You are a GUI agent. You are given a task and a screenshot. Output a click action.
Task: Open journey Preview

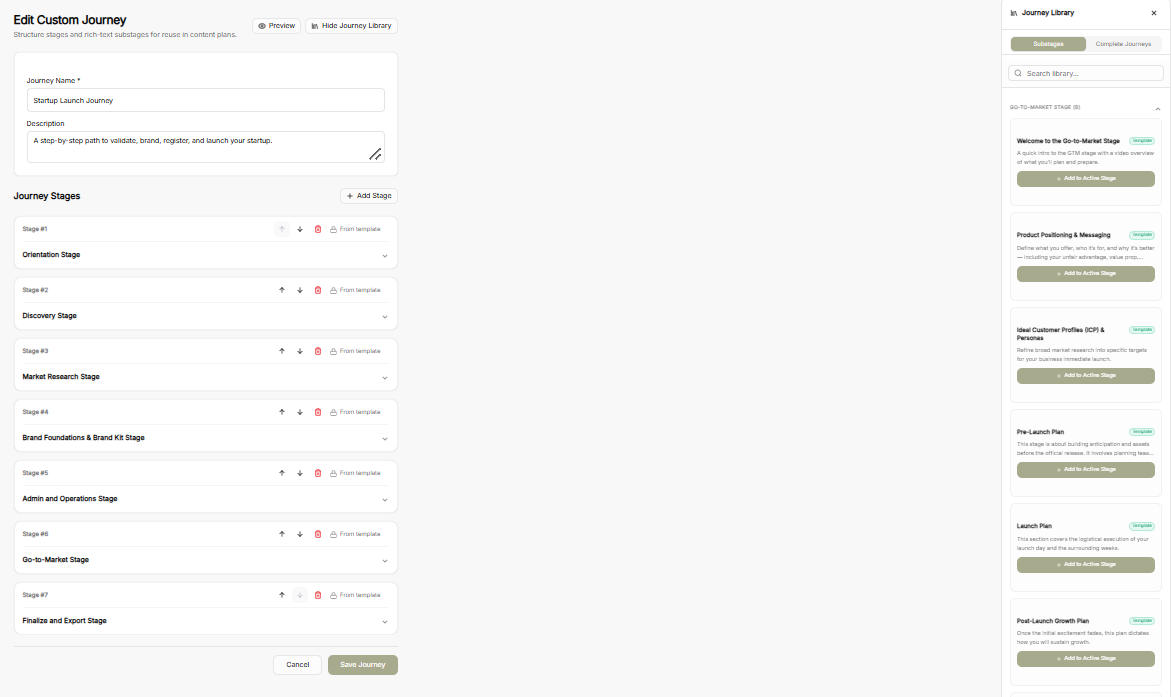pos(276,26)
